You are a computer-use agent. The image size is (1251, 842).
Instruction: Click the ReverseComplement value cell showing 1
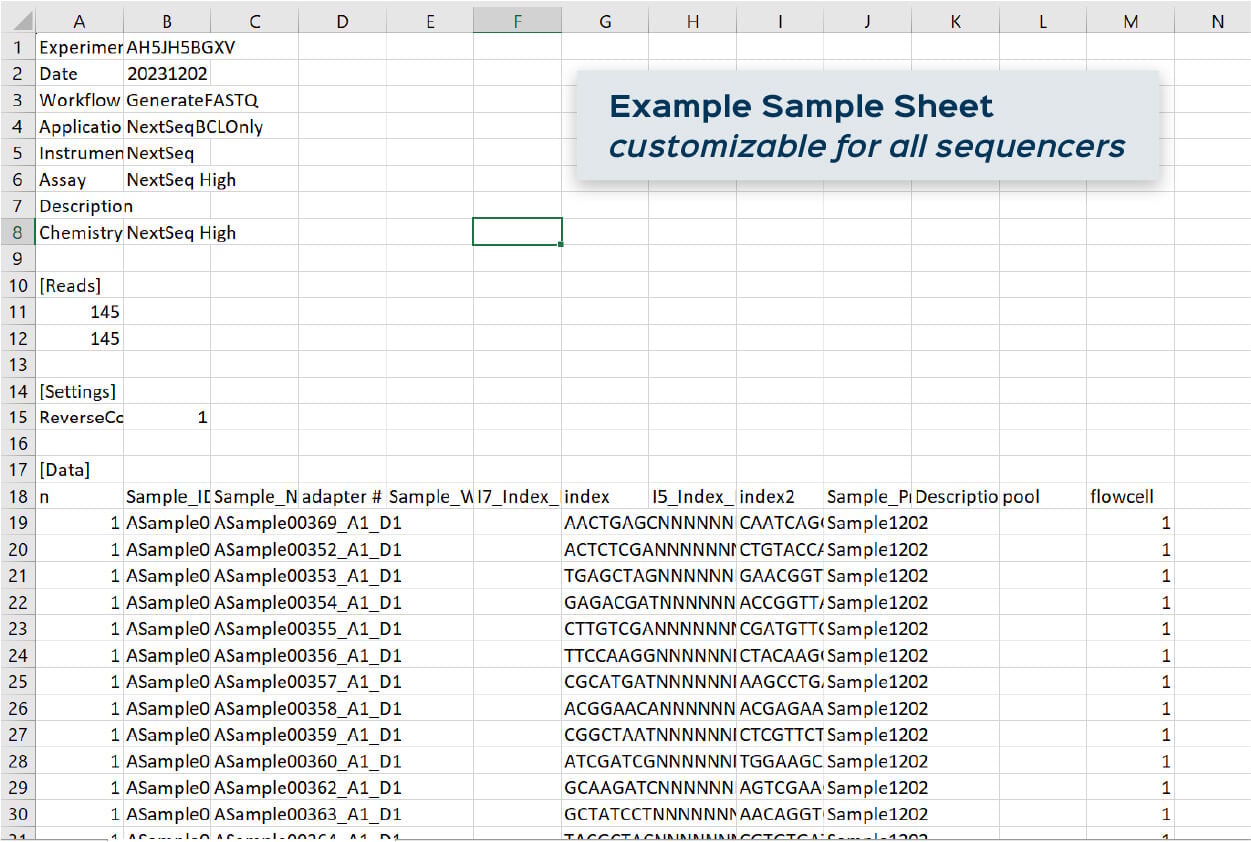[x=166, y=417]
